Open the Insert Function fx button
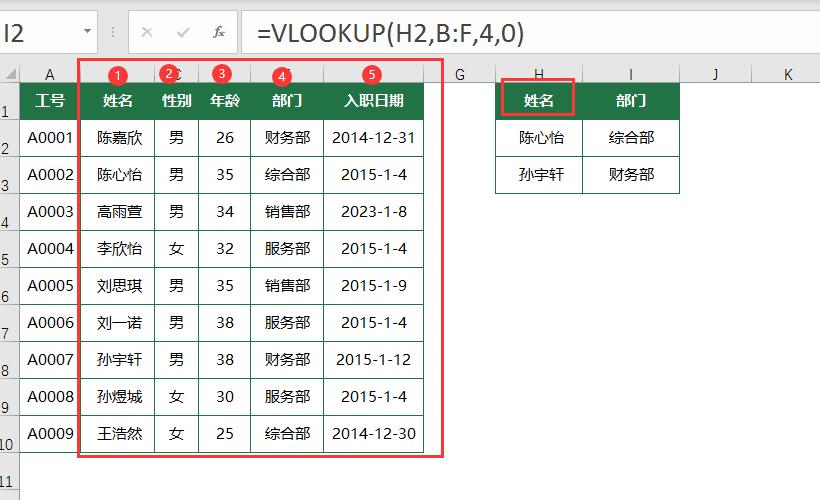 219,32
